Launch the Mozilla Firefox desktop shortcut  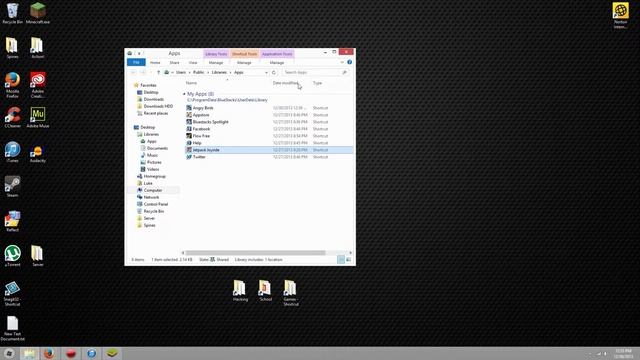click(x=12, y=85)
